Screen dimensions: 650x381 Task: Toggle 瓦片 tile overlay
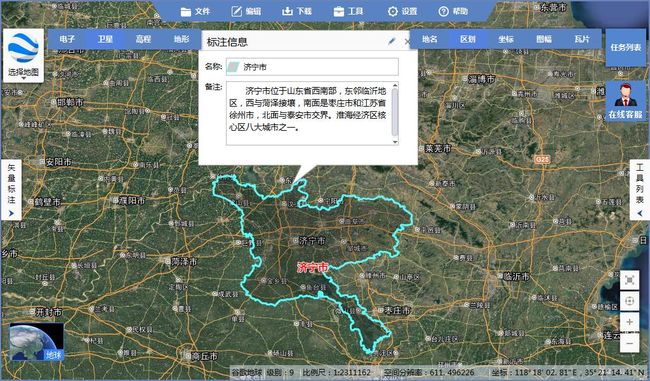click(x=582, y=39)
